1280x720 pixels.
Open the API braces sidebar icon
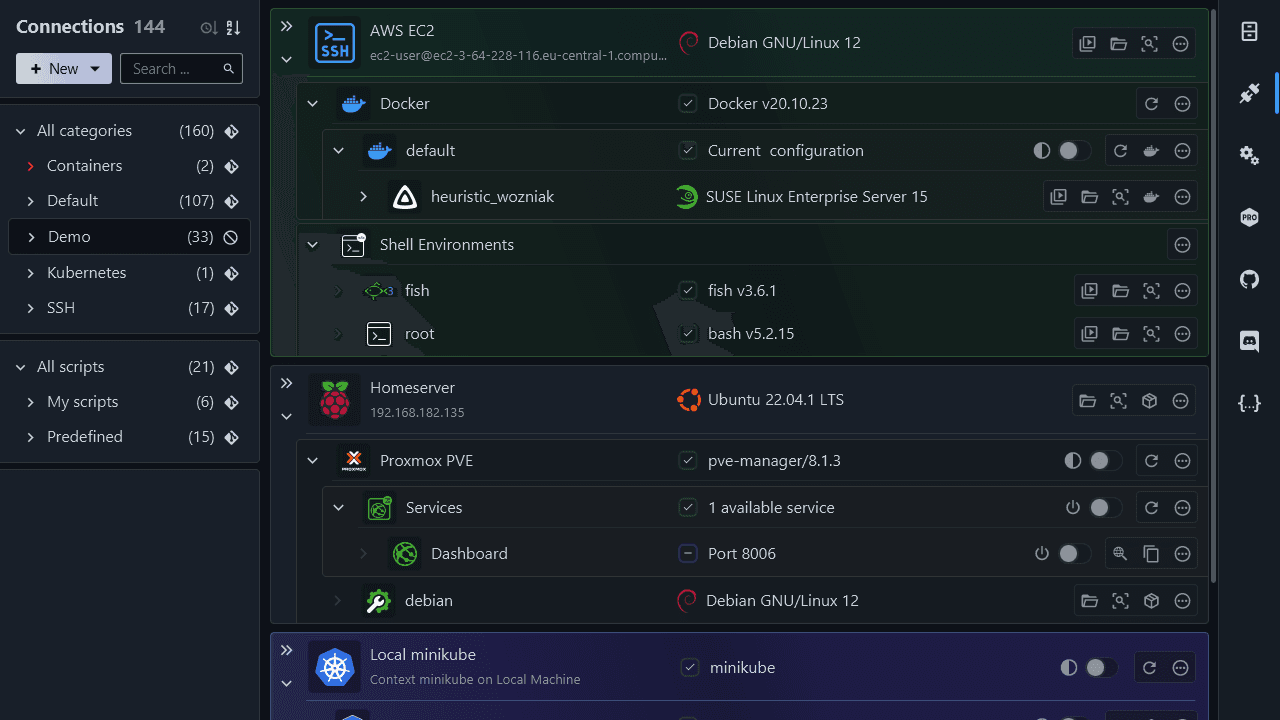[x=1249, y=404]
